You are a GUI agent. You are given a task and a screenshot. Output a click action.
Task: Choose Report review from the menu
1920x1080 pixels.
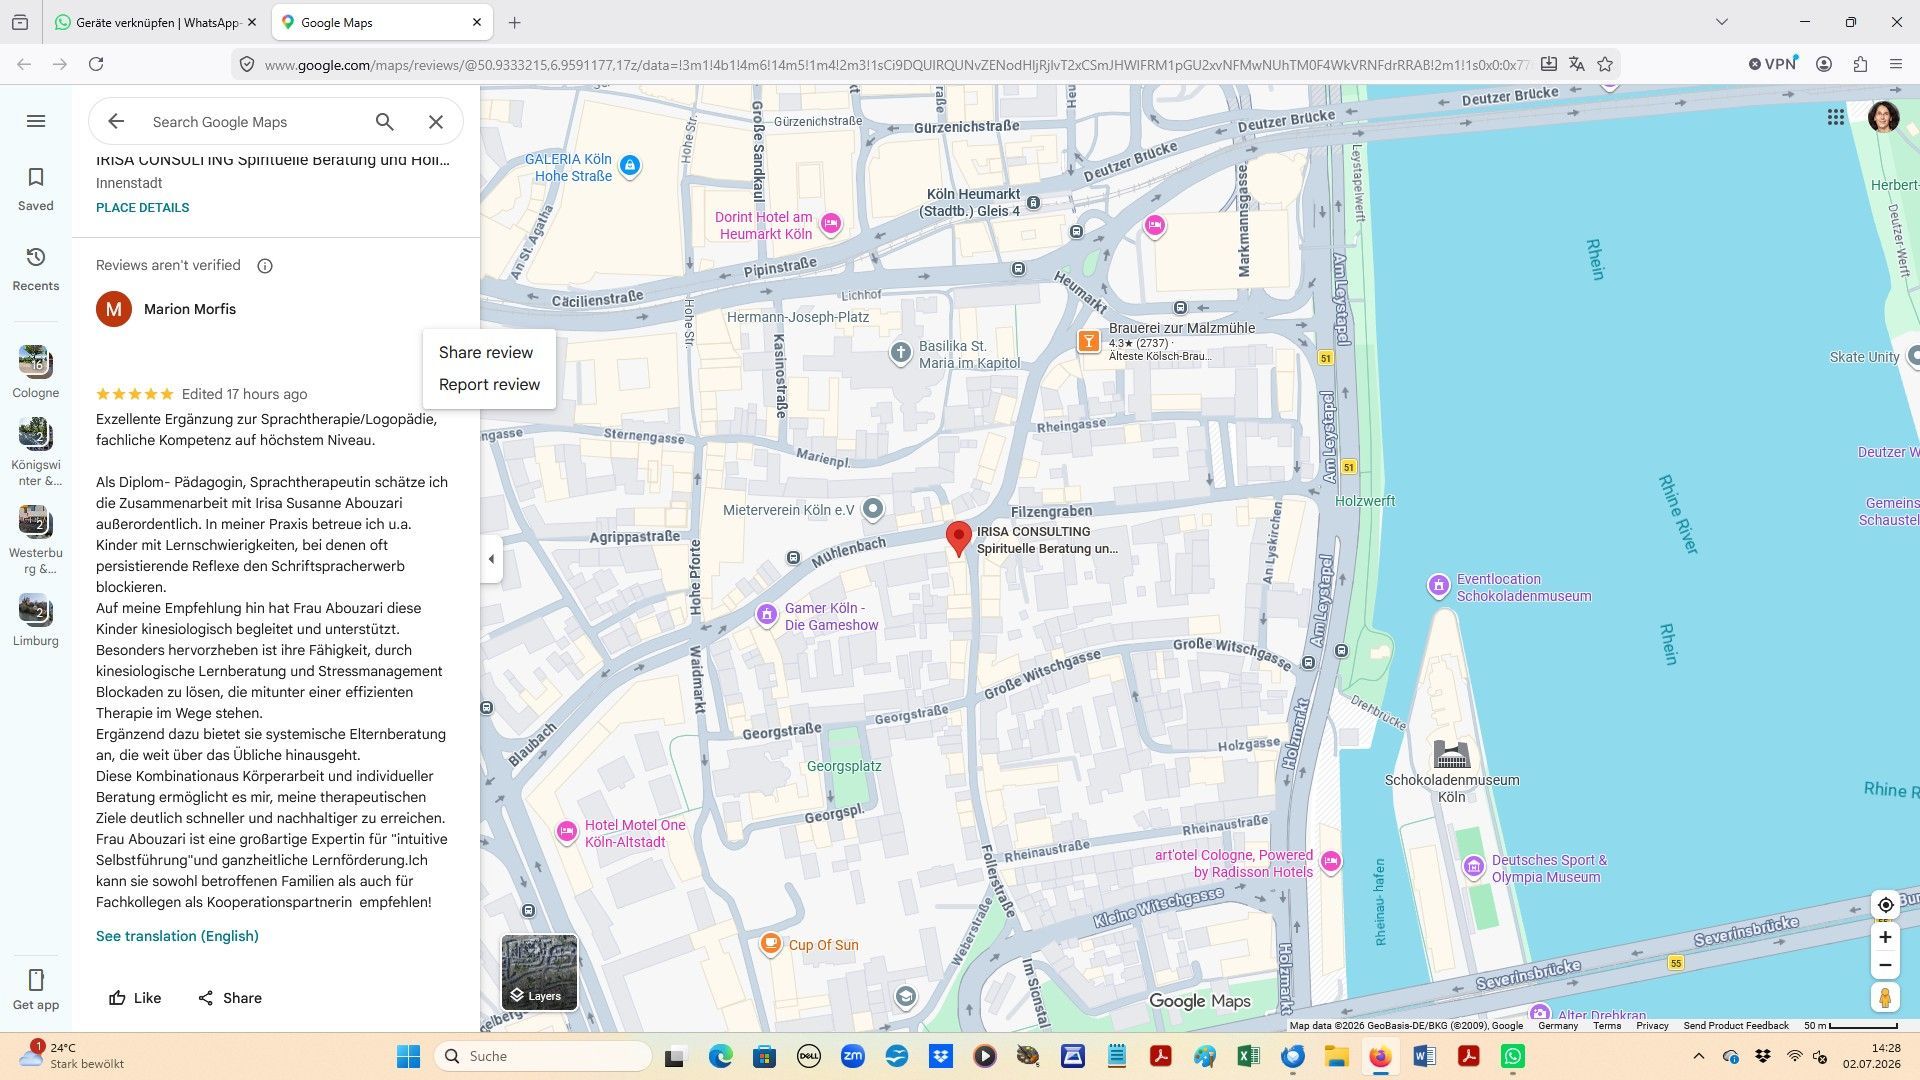pos(489,385)
